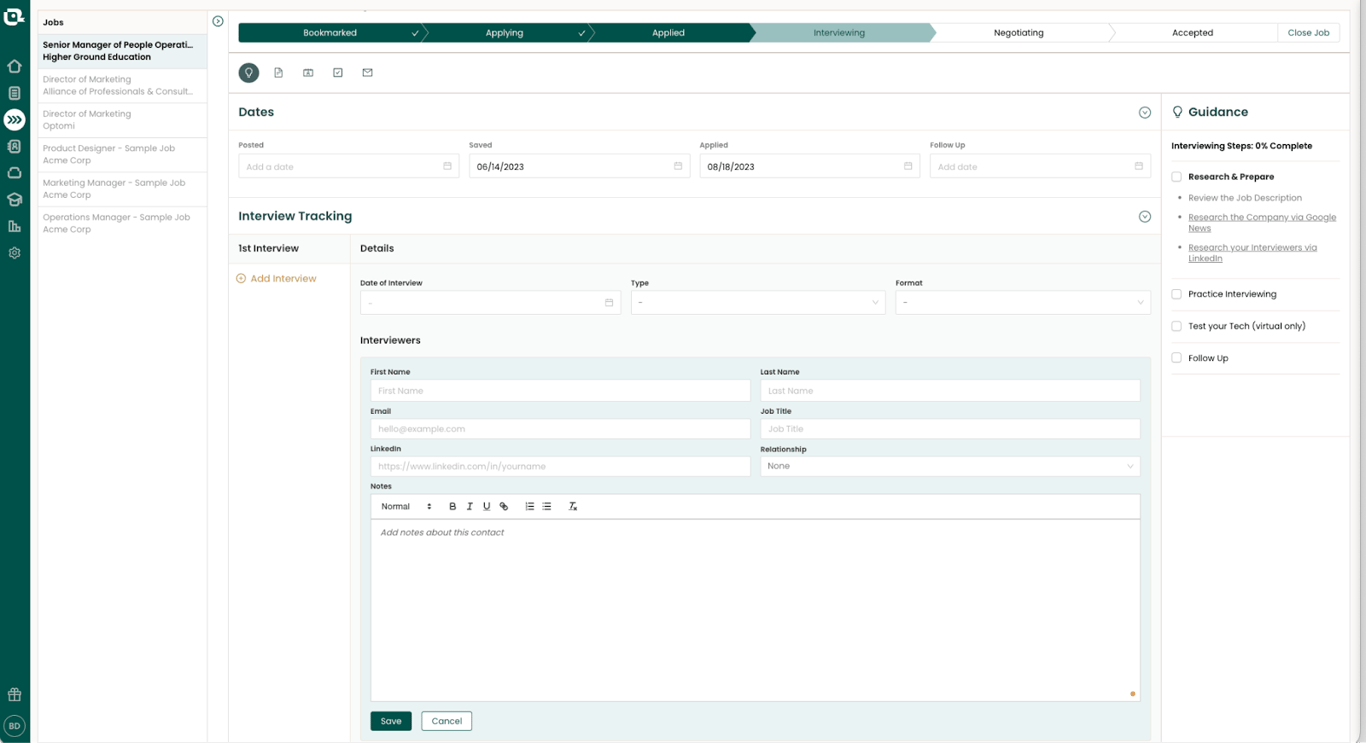
Task: Check the Research & Prepare checkbox
Action: coord(1177,177)
